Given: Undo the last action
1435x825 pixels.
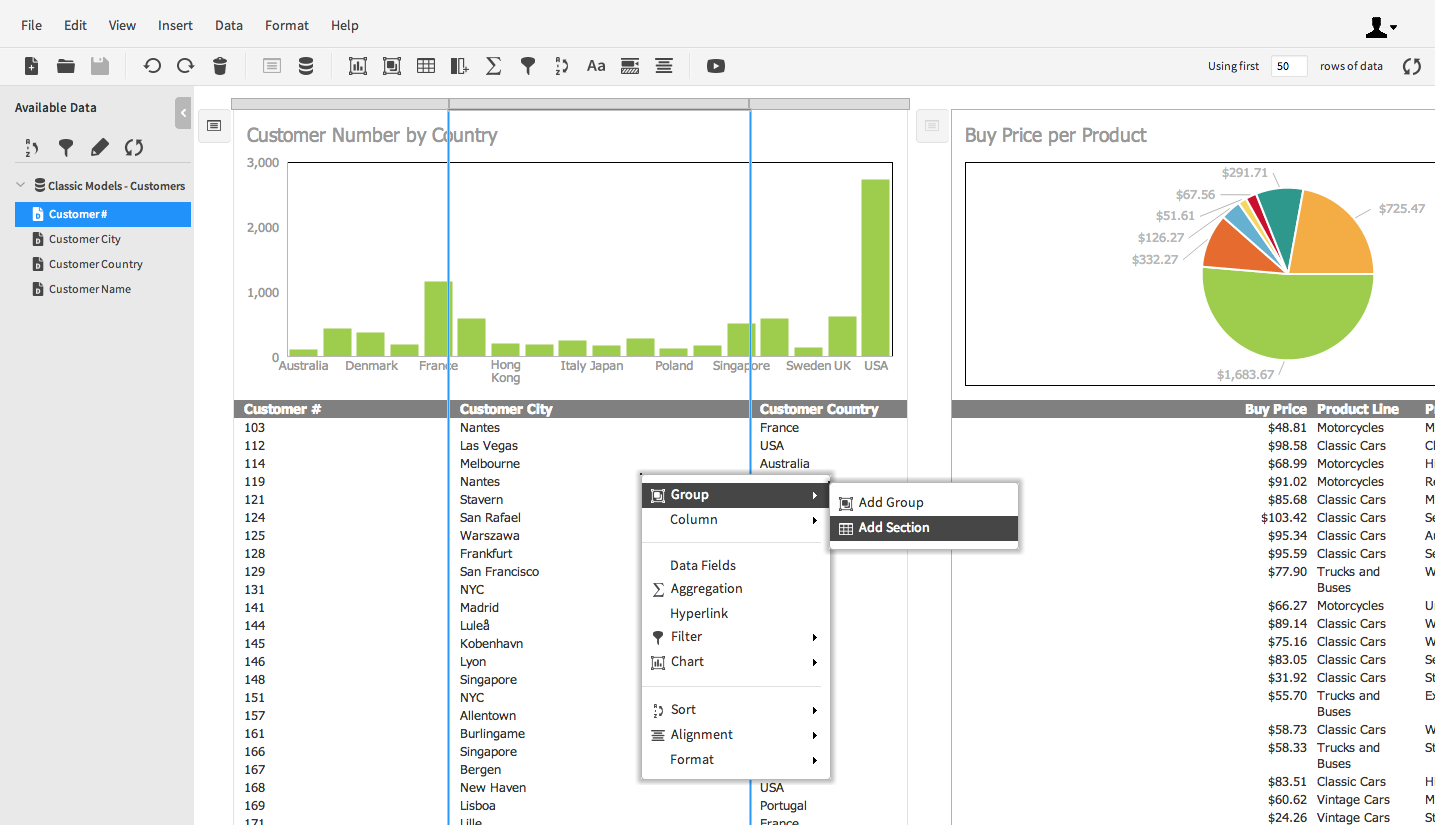Looking at the screenshot, I should coord(152,66).
